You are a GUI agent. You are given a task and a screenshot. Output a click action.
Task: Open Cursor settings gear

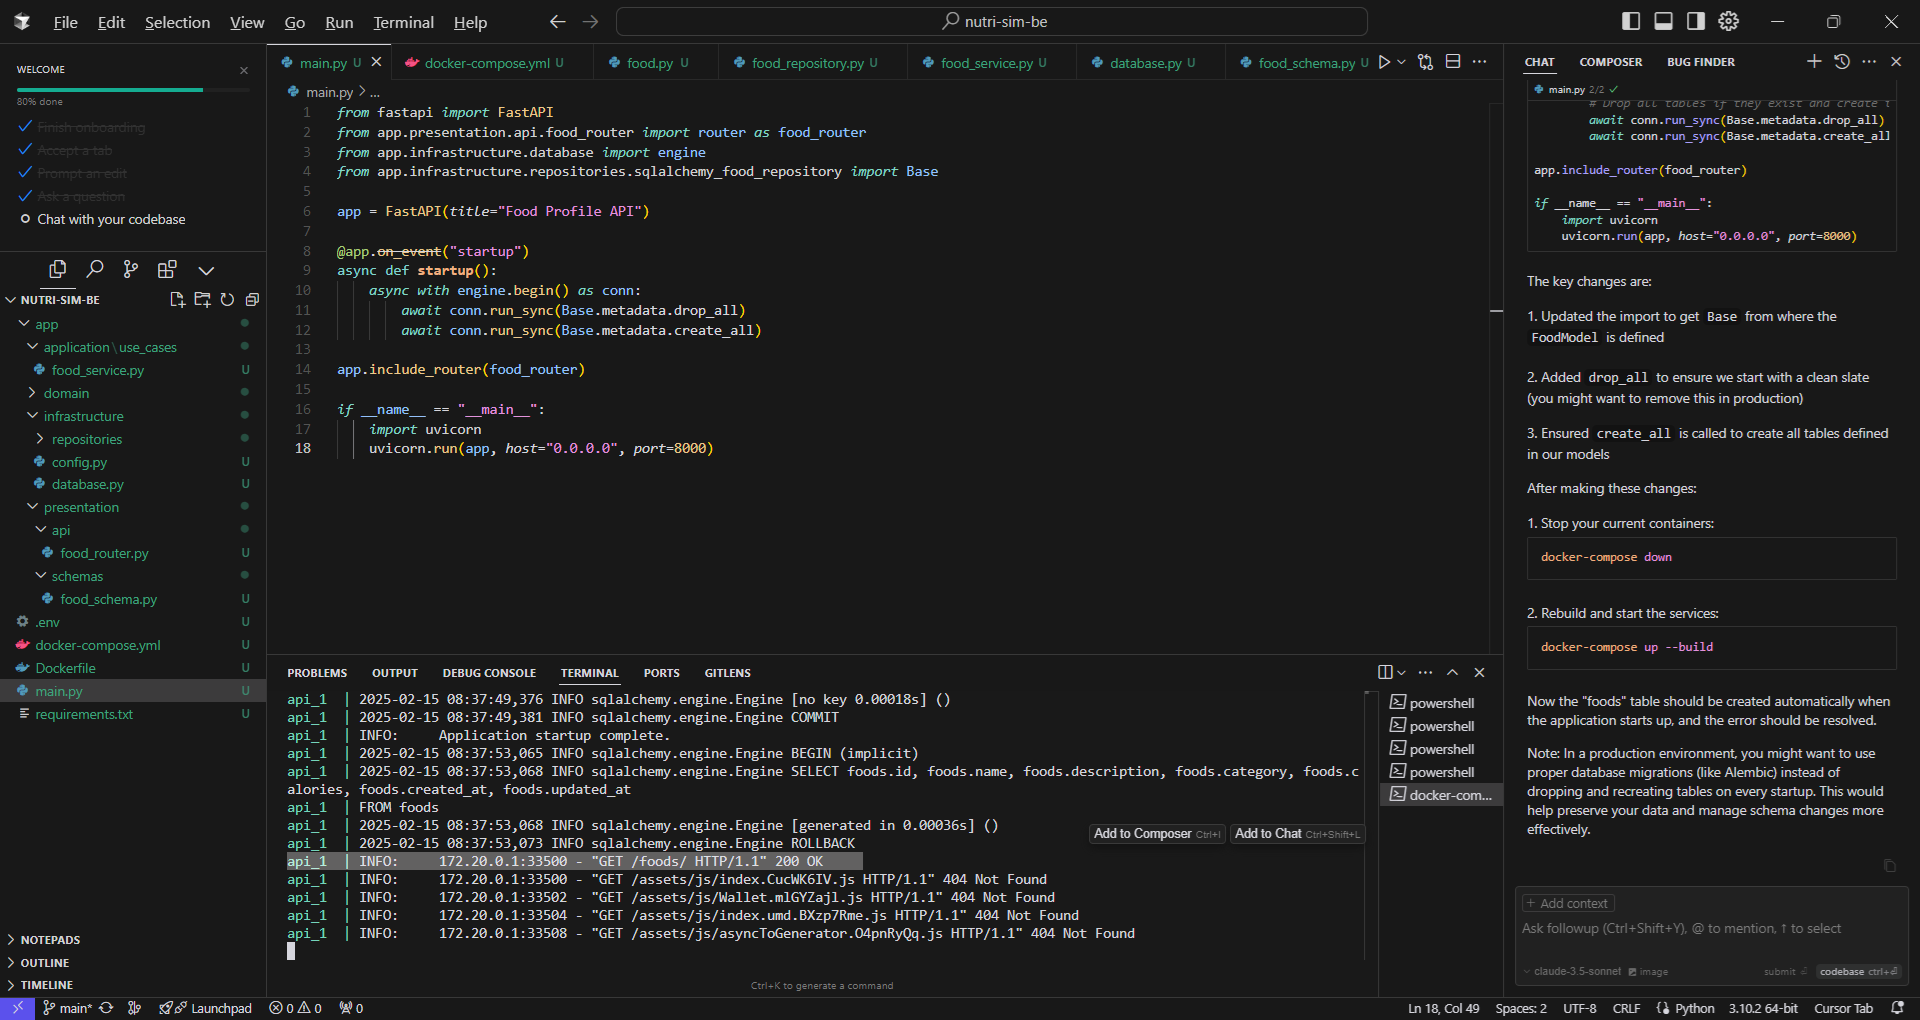[x=1729, y=21]
